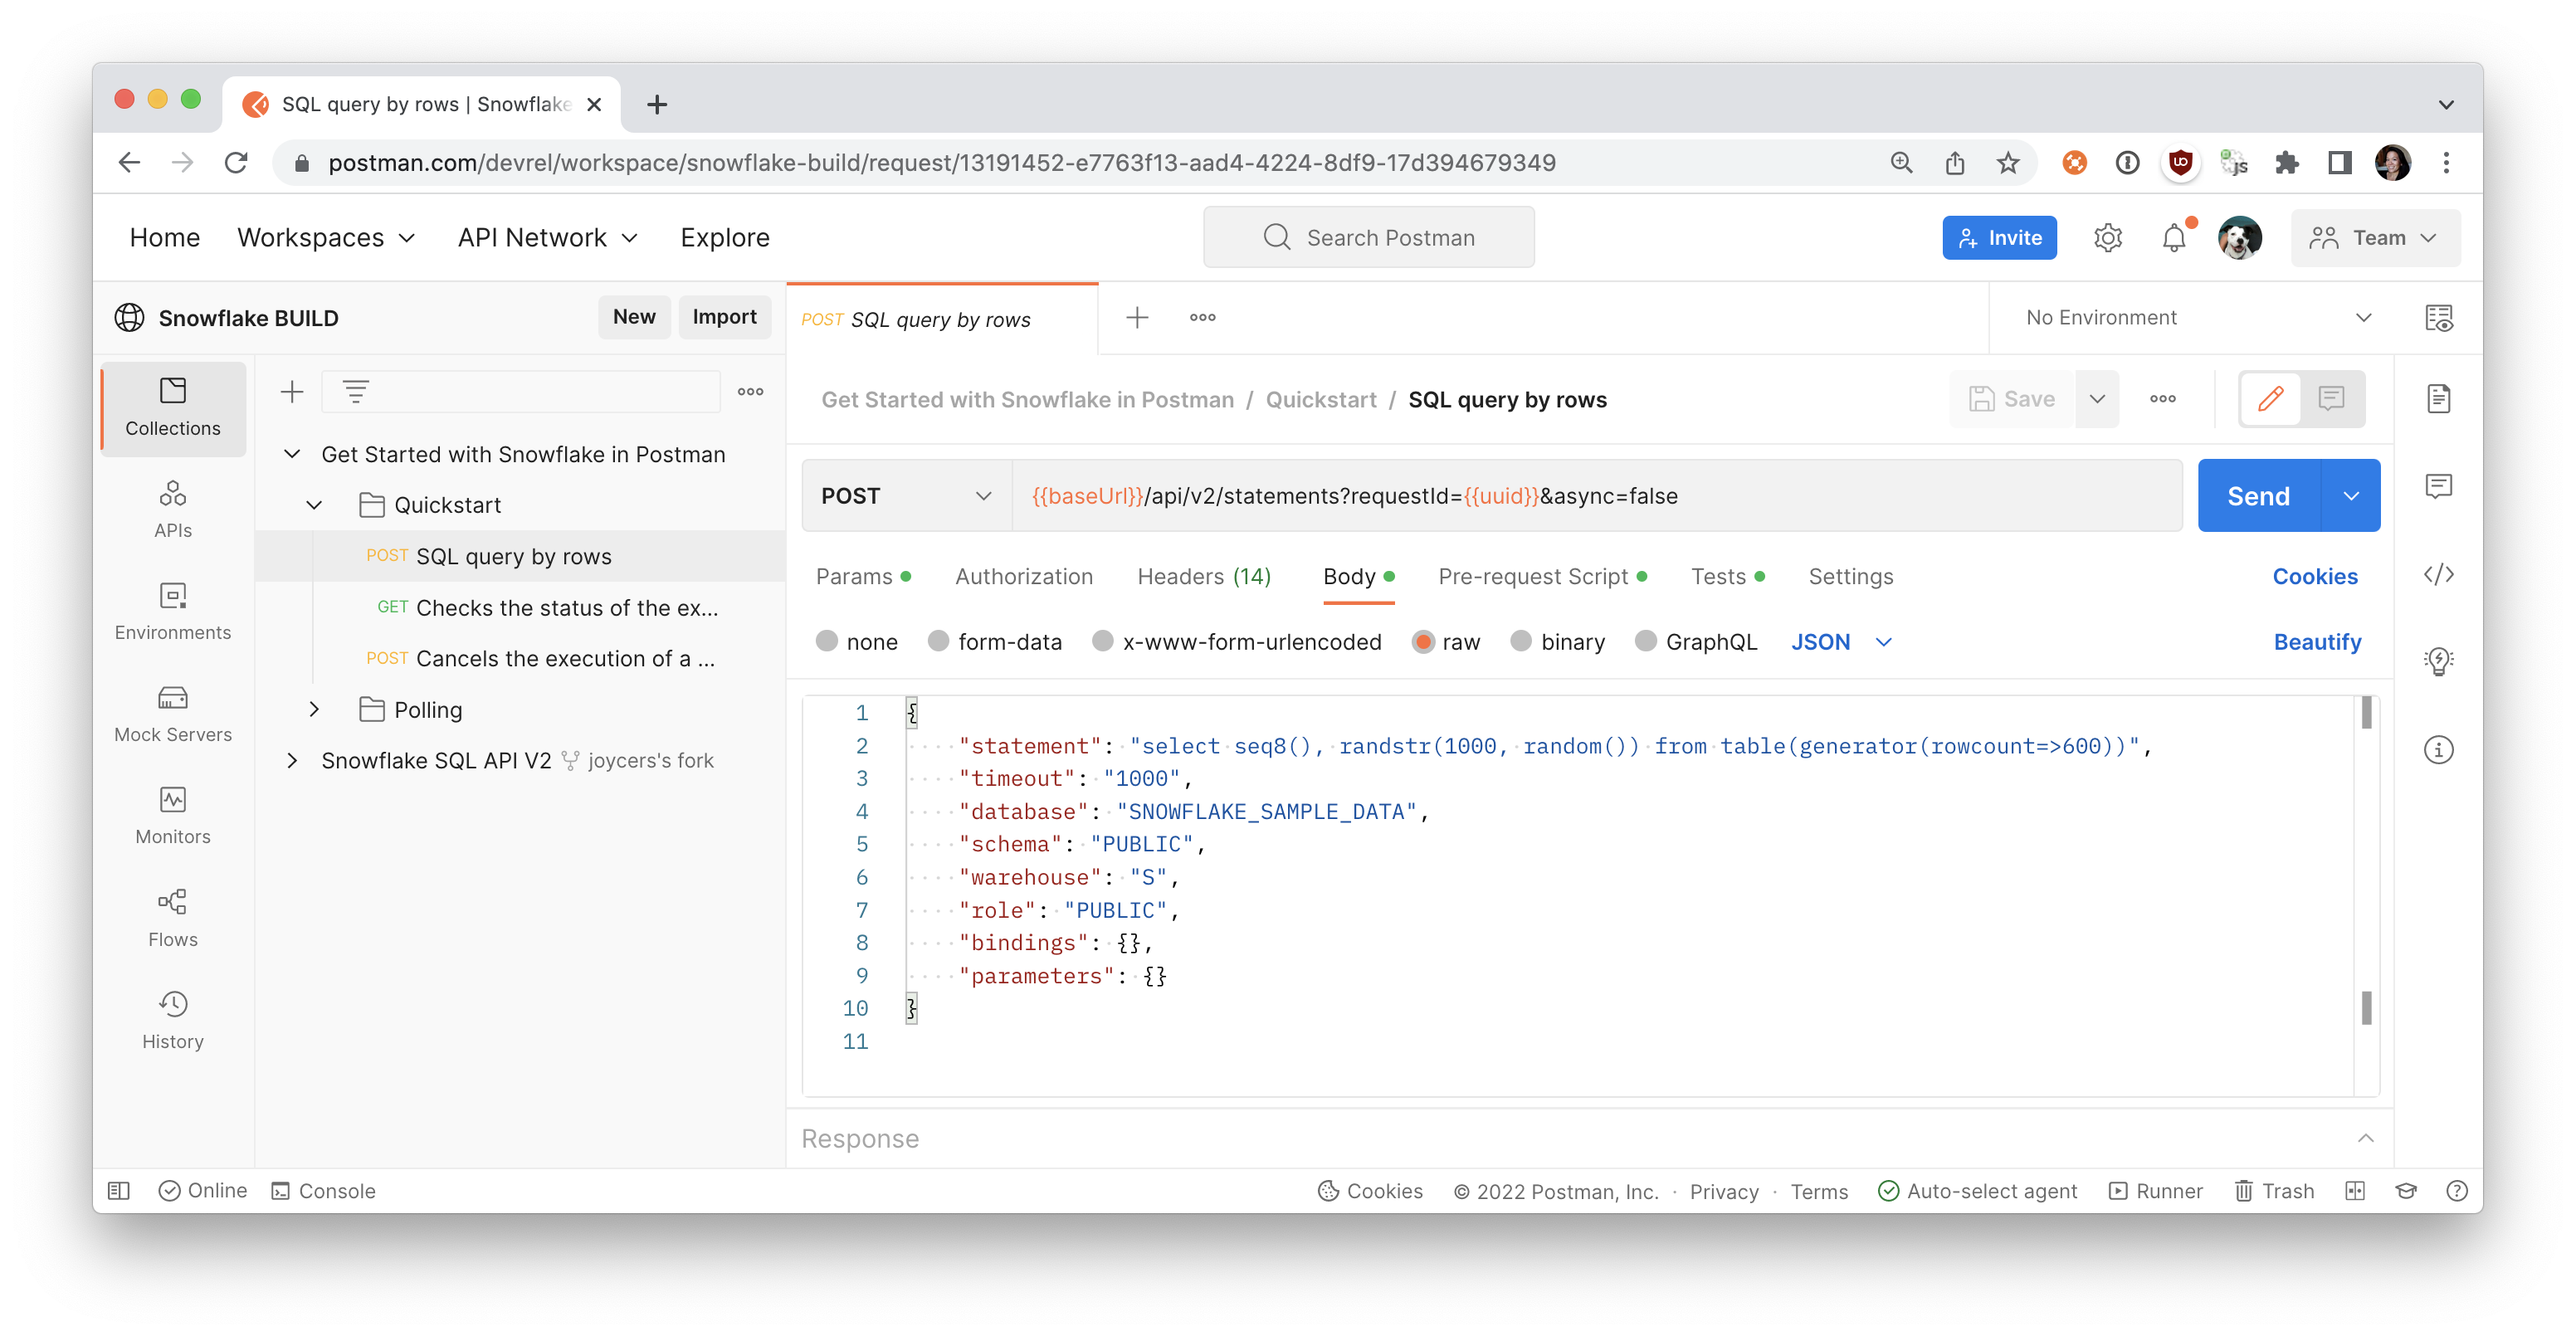Click the Search Postman field
The width and height of the screenshot is (2576, 1336).
click(1368, 238)
